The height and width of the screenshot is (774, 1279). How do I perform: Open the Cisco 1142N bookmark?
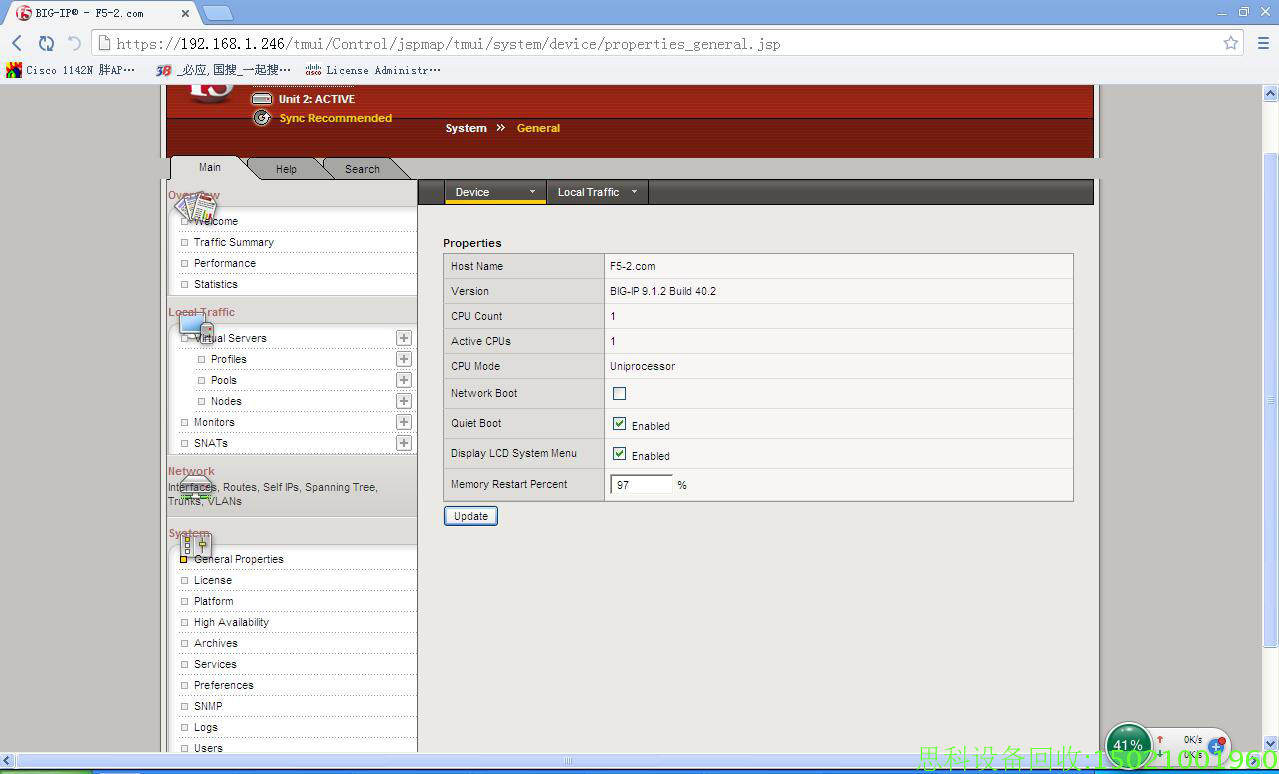coord(70,70)
